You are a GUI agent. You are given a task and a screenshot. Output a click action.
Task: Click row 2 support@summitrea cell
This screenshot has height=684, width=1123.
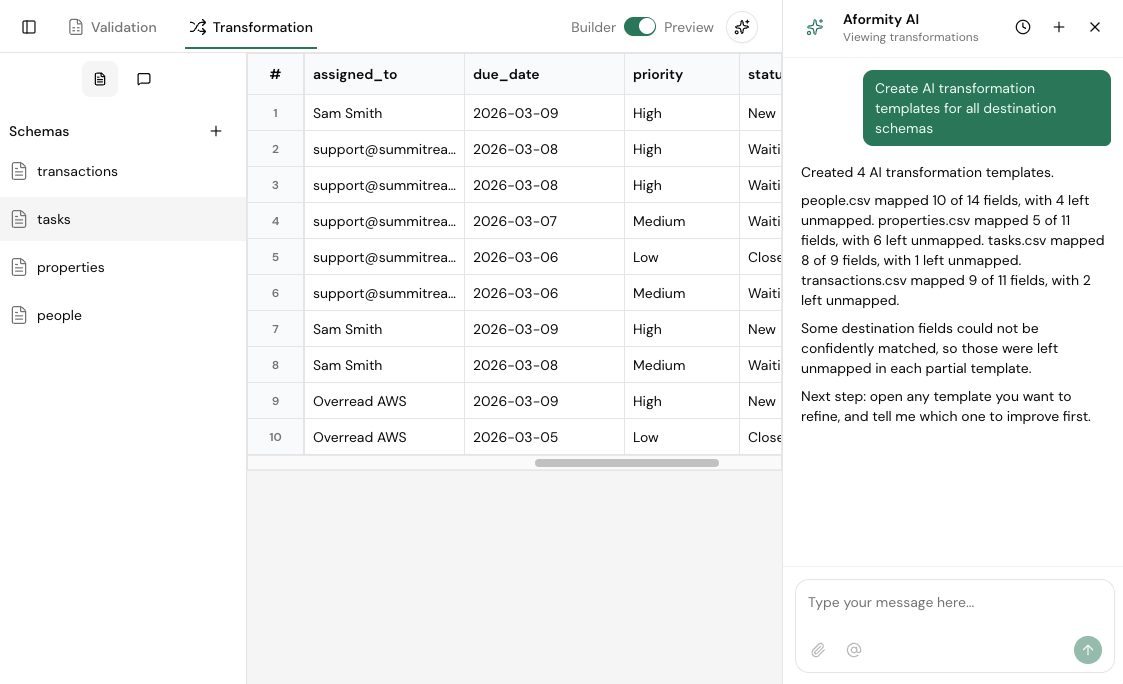coord(384,149)
